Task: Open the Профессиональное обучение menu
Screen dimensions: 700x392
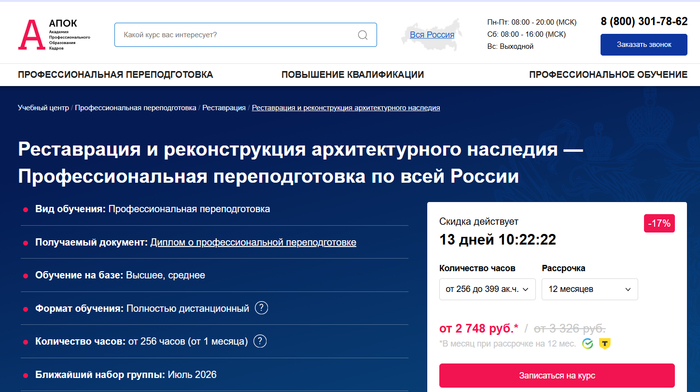Action: (x=608, y=75)
